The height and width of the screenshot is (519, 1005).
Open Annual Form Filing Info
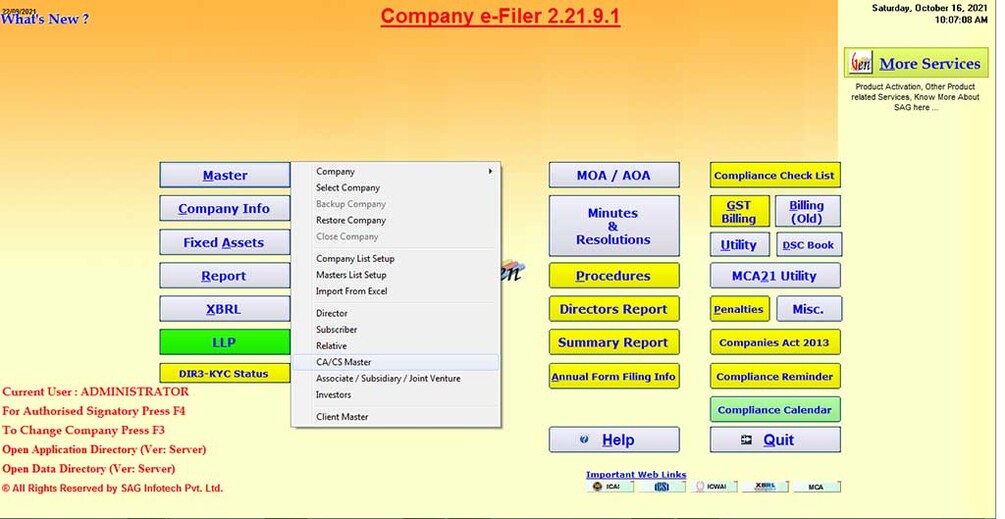pos(614,376)
